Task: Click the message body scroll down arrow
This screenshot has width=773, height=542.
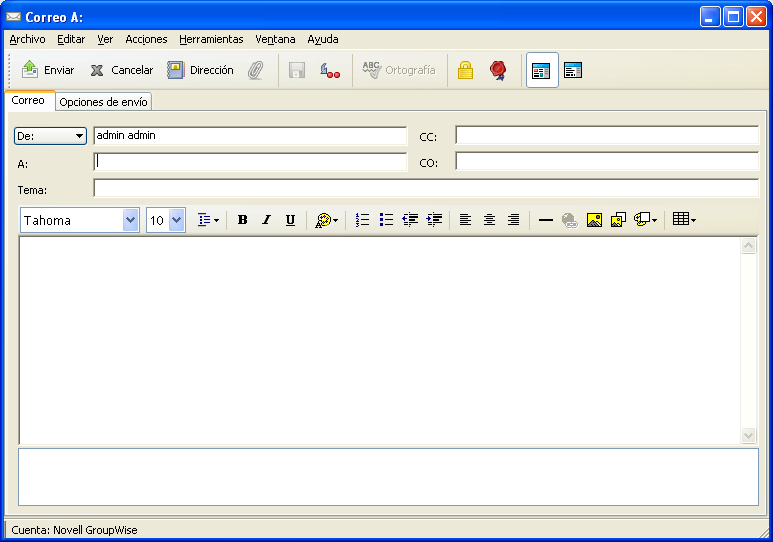Action: tap(748, 435)
